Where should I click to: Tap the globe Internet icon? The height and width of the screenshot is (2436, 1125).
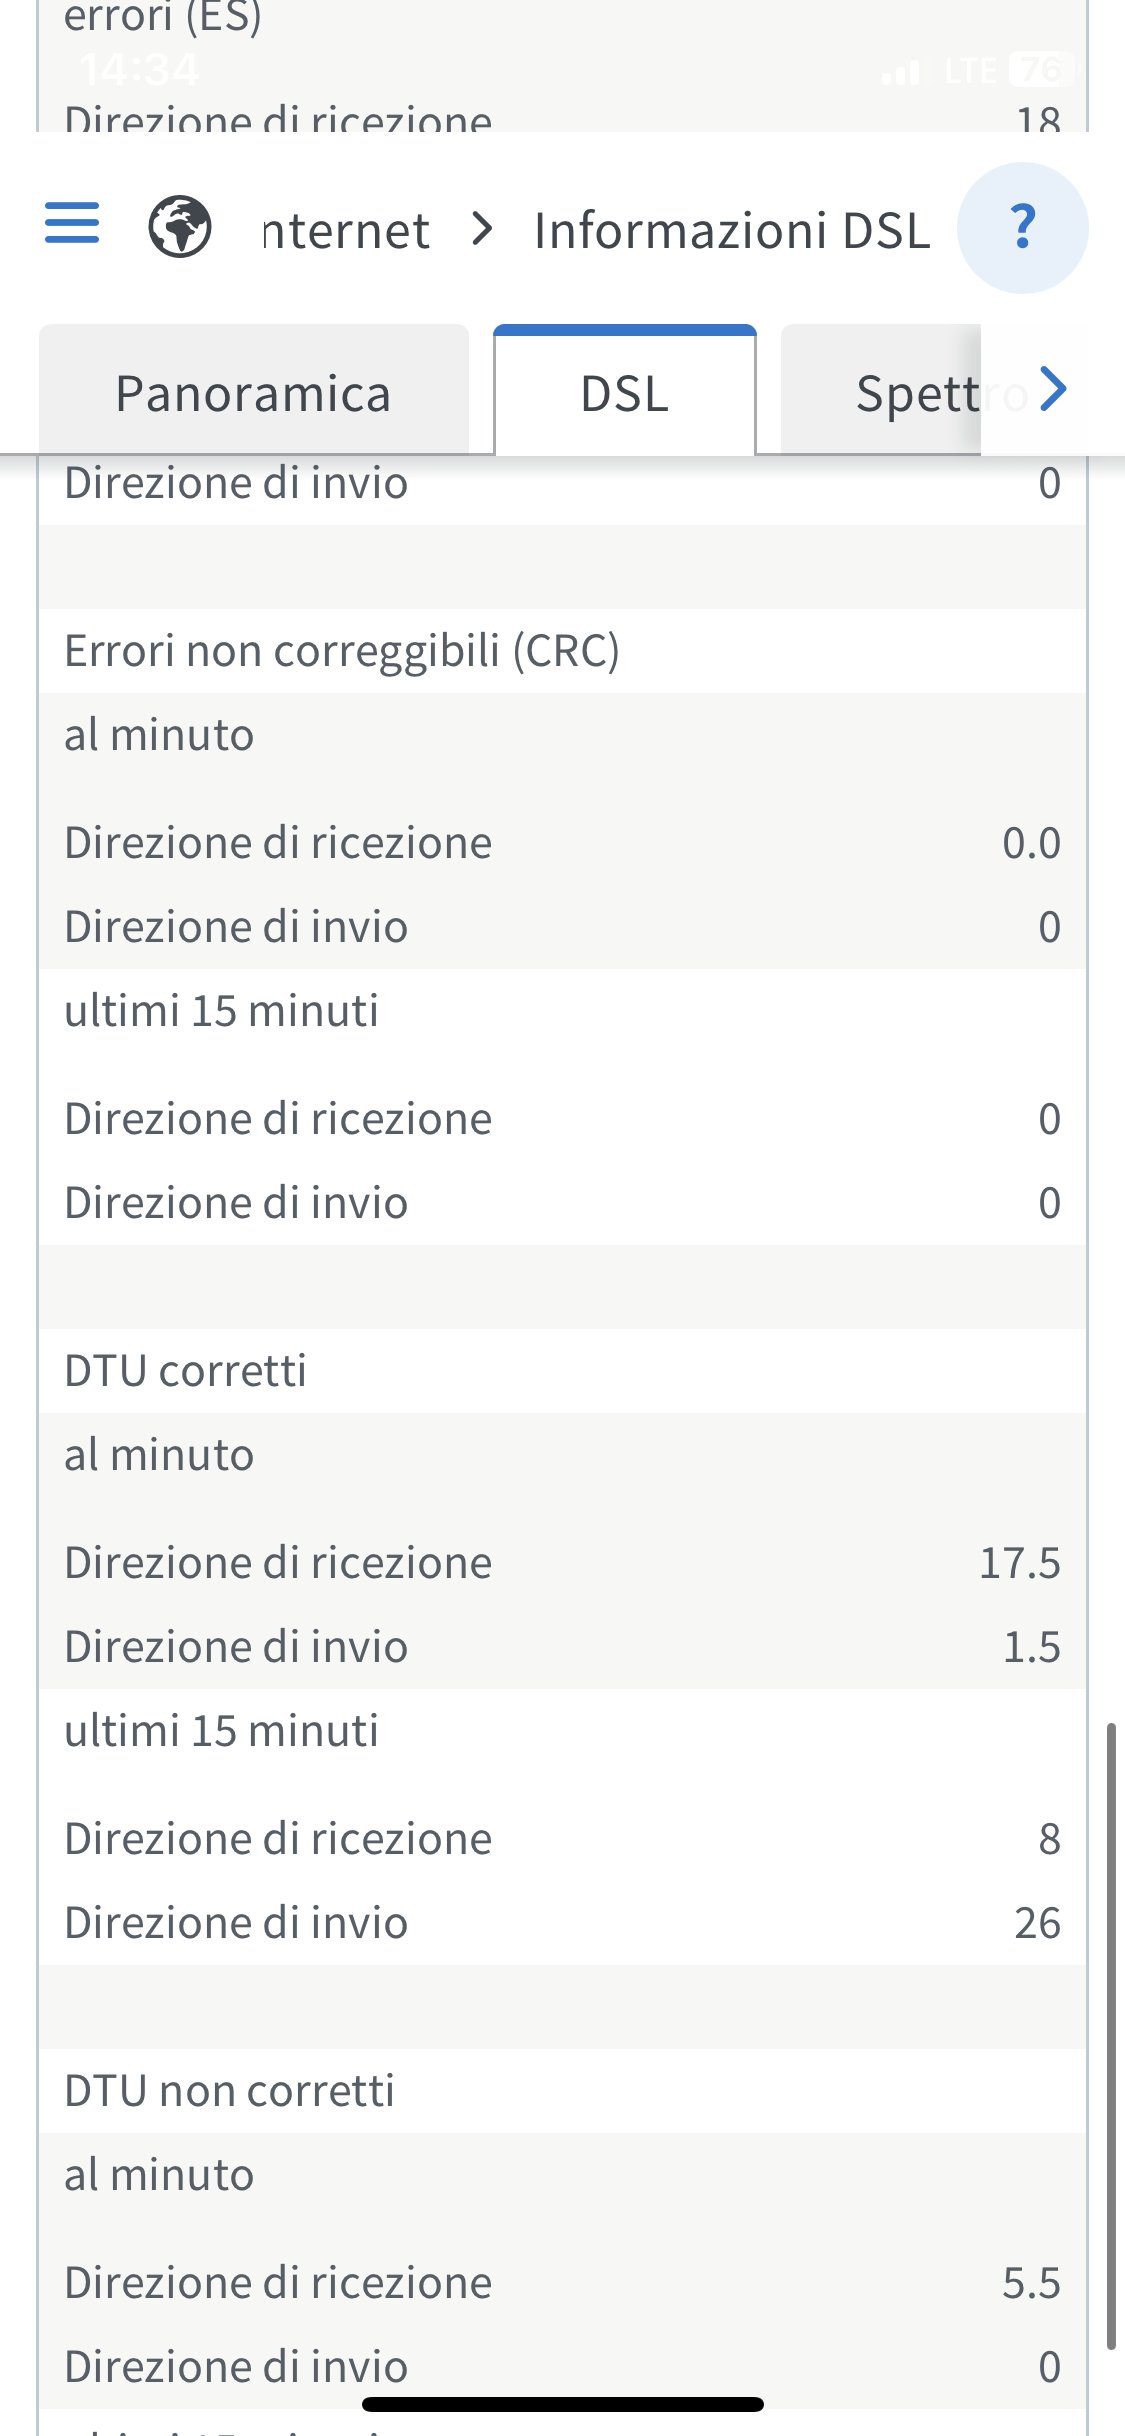click(180, 227)
